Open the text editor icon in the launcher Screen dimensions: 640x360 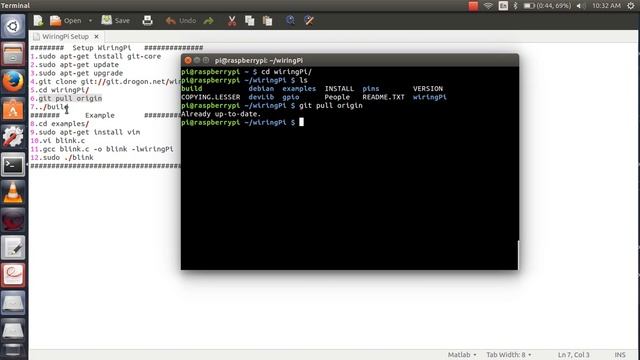click(x=13, y=247)
